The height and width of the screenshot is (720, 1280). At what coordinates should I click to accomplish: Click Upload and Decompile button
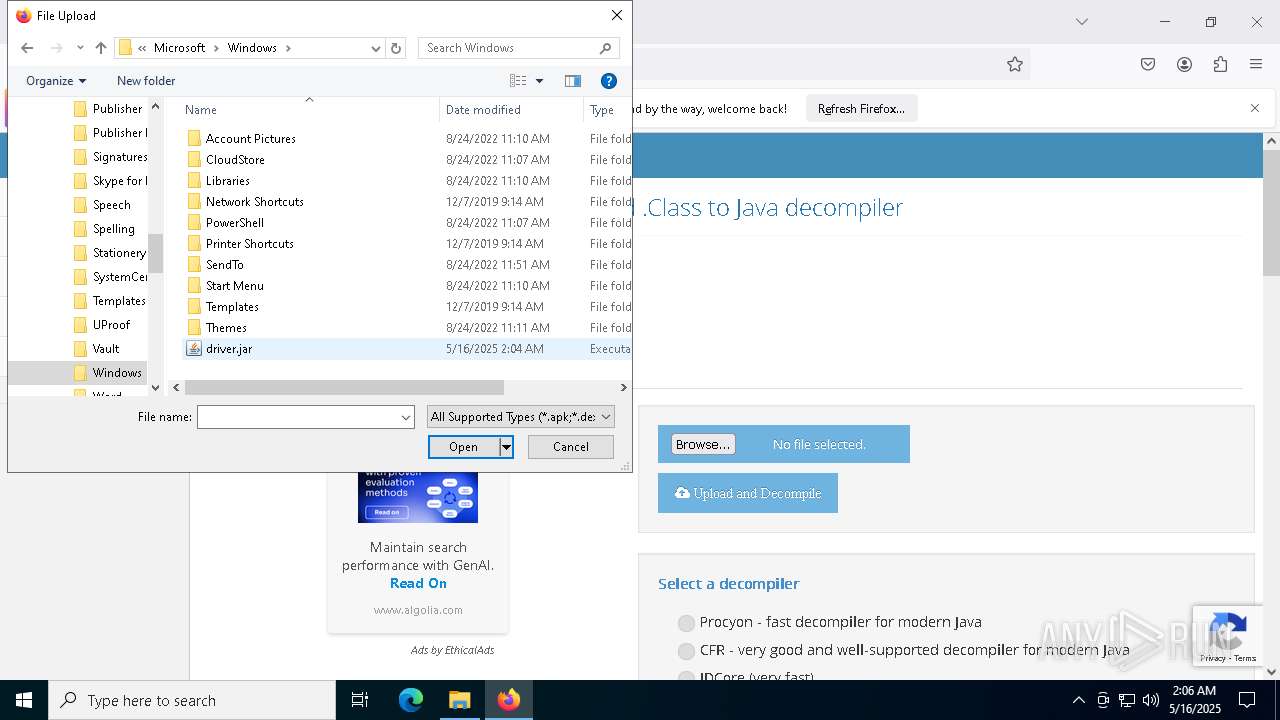[x=748, y=493]
